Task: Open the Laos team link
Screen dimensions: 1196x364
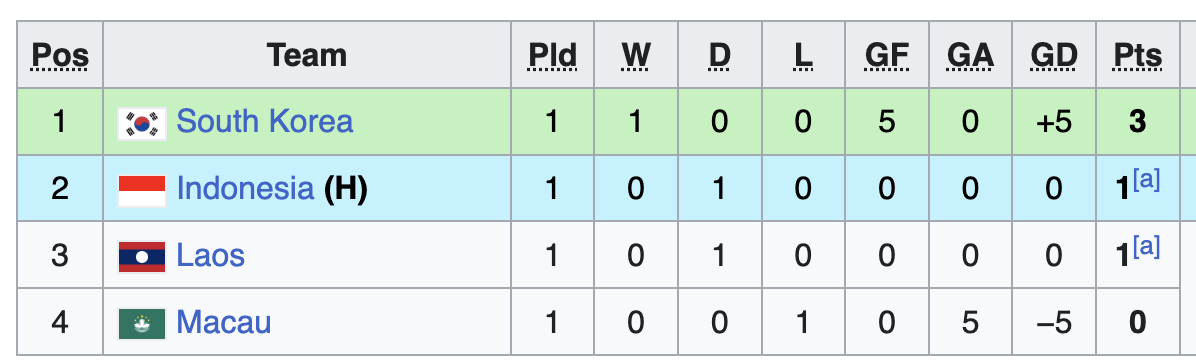Action: click(x=211, y=255)
